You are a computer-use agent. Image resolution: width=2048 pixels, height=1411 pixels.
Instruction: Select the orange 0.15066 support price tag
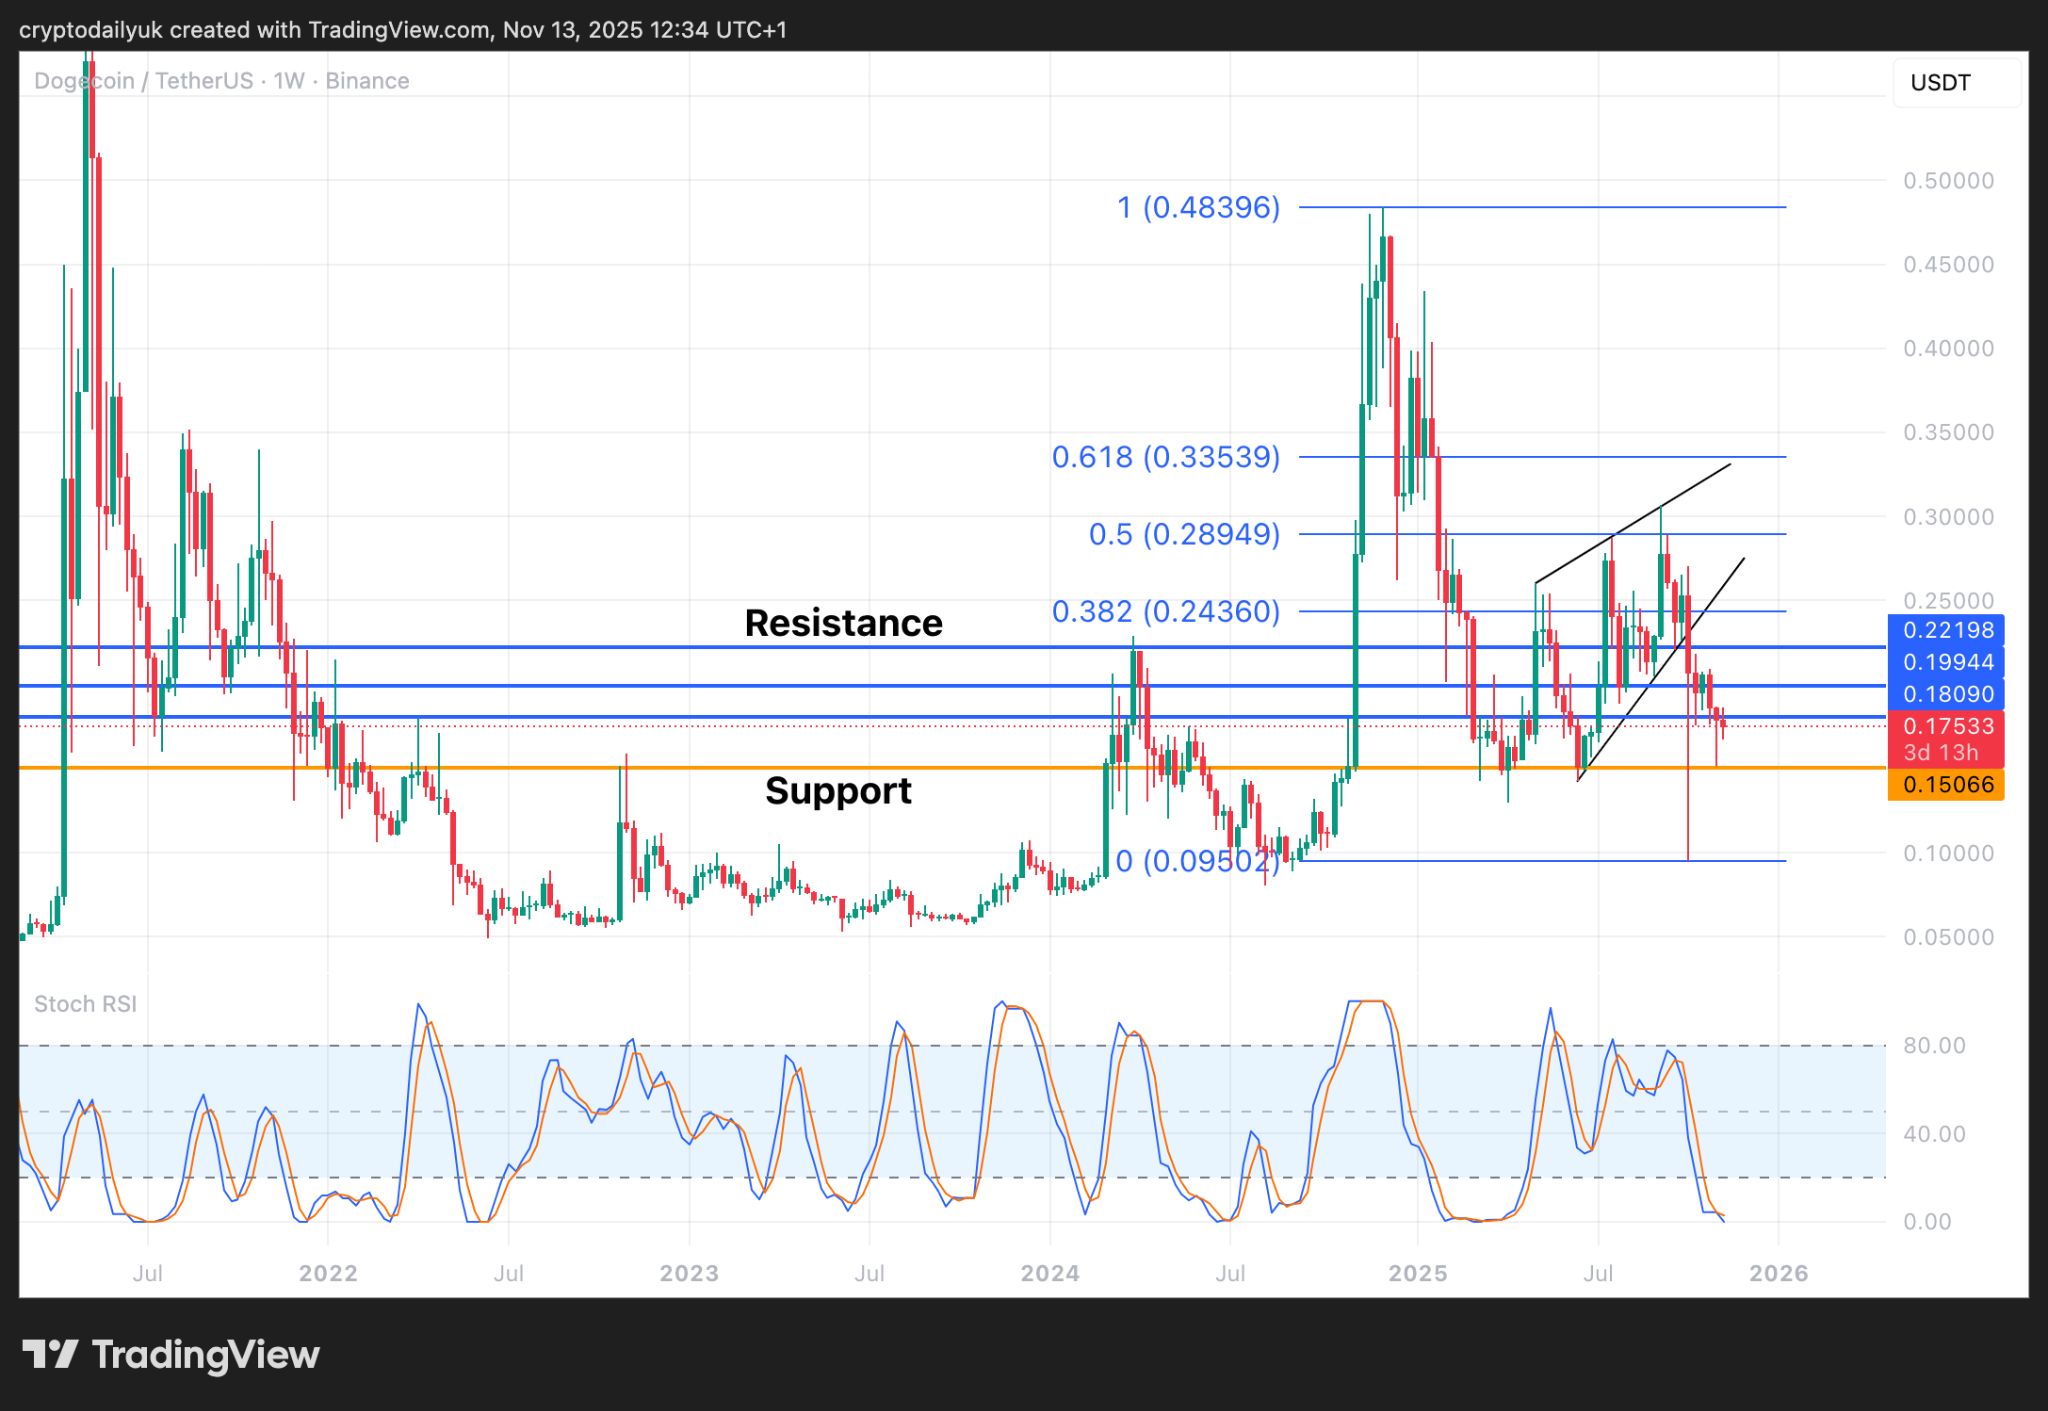tap(1948, 786)
